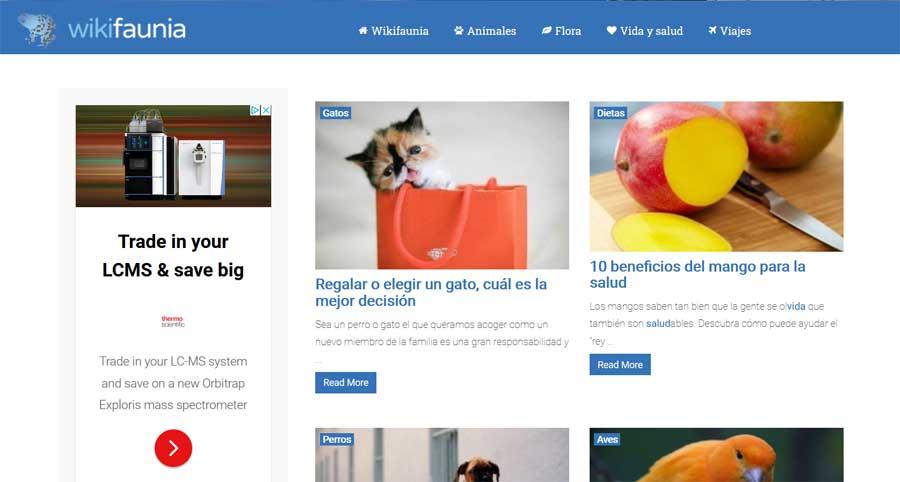The height and width of the screenshot is (482, 900).
Task: Click the airplane icon beside Viajes
Action: pos(712,30)
